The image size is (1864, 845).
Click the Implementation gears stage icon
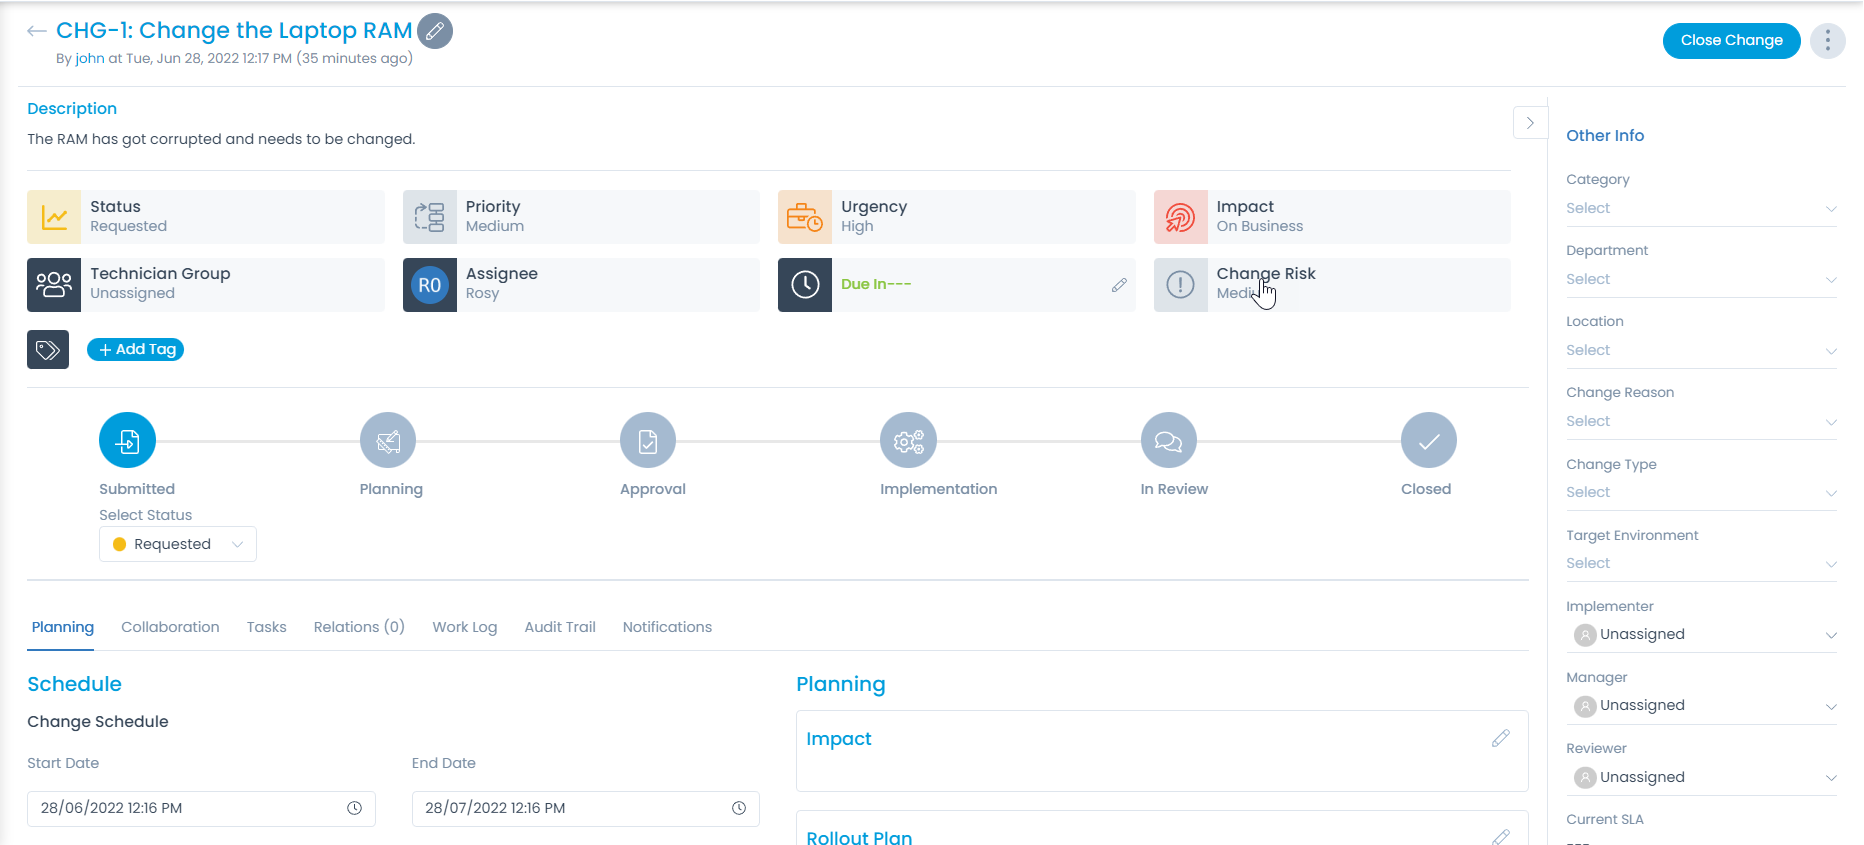pos(908,441)
